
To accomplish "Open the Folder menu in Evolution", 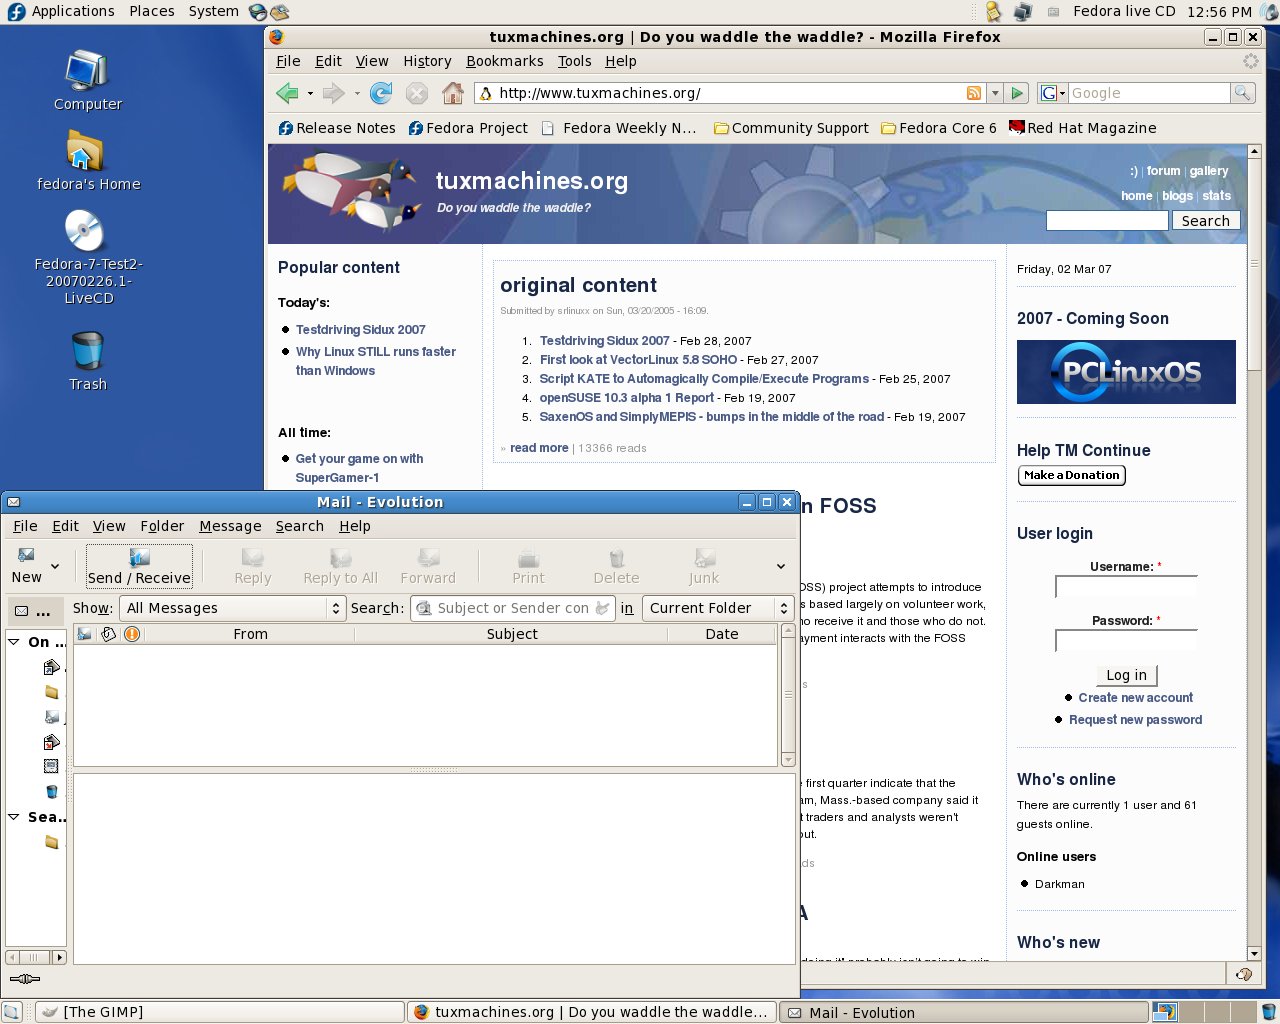I will [x=162, y=526].
